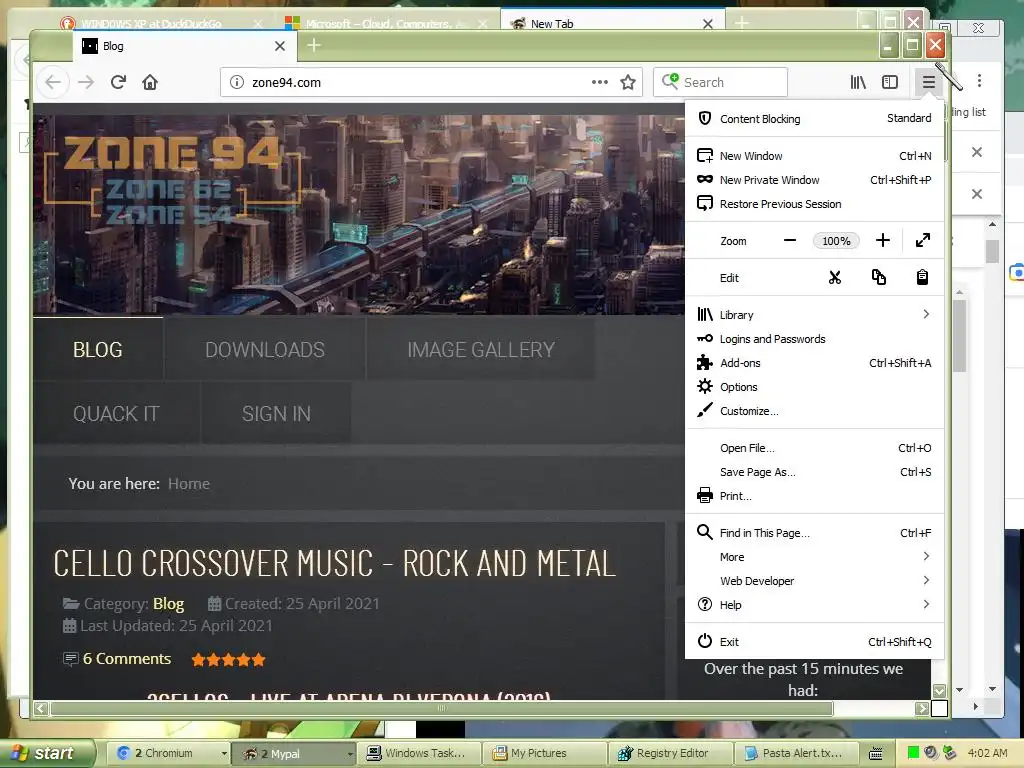Open Chromium's three-dot menu behind
This screenshot has height=768, width=1024.
point(979,80)
